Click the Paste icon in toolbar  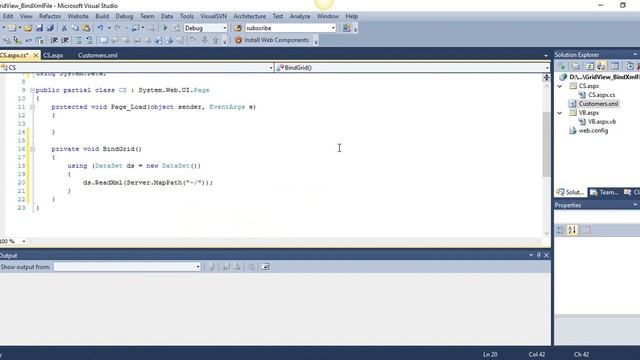(x=86, y=28)
